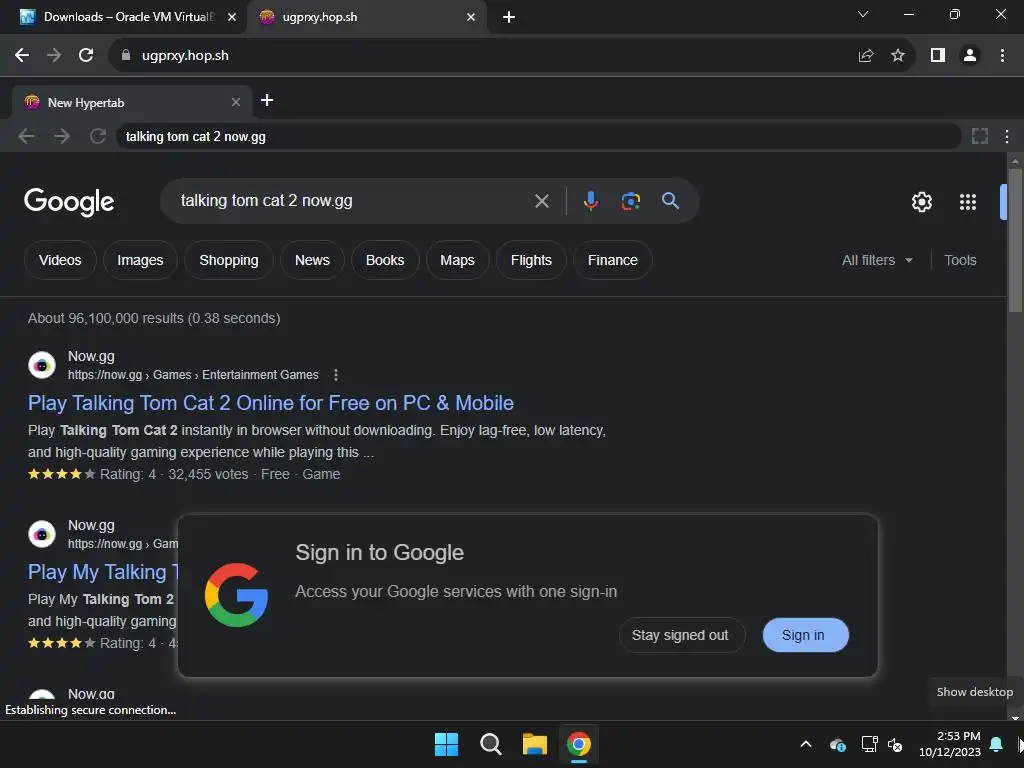This screenshot has width=1024, height=768.
Task: Click the share page icon in the address bar
Action: point(866,56)
